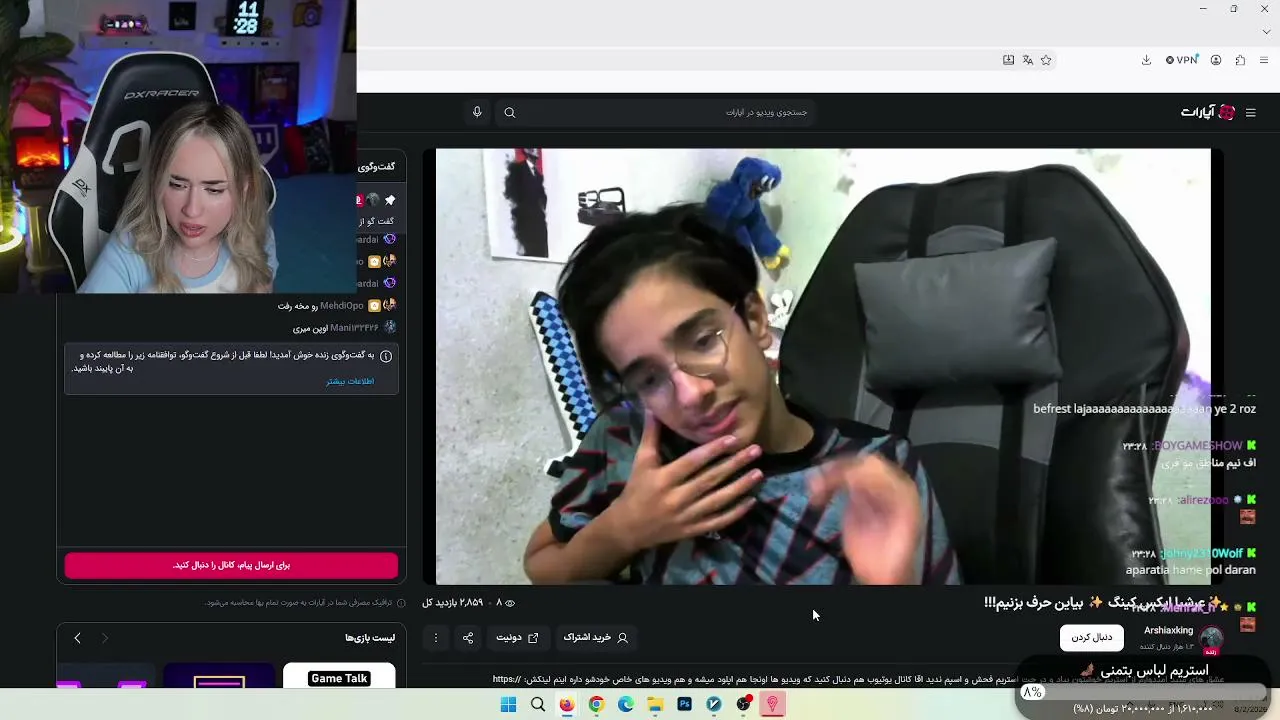1280x720 pixels.
Task: Click the لیست بازی‌ها games list heading
Action: coord(370,638)
